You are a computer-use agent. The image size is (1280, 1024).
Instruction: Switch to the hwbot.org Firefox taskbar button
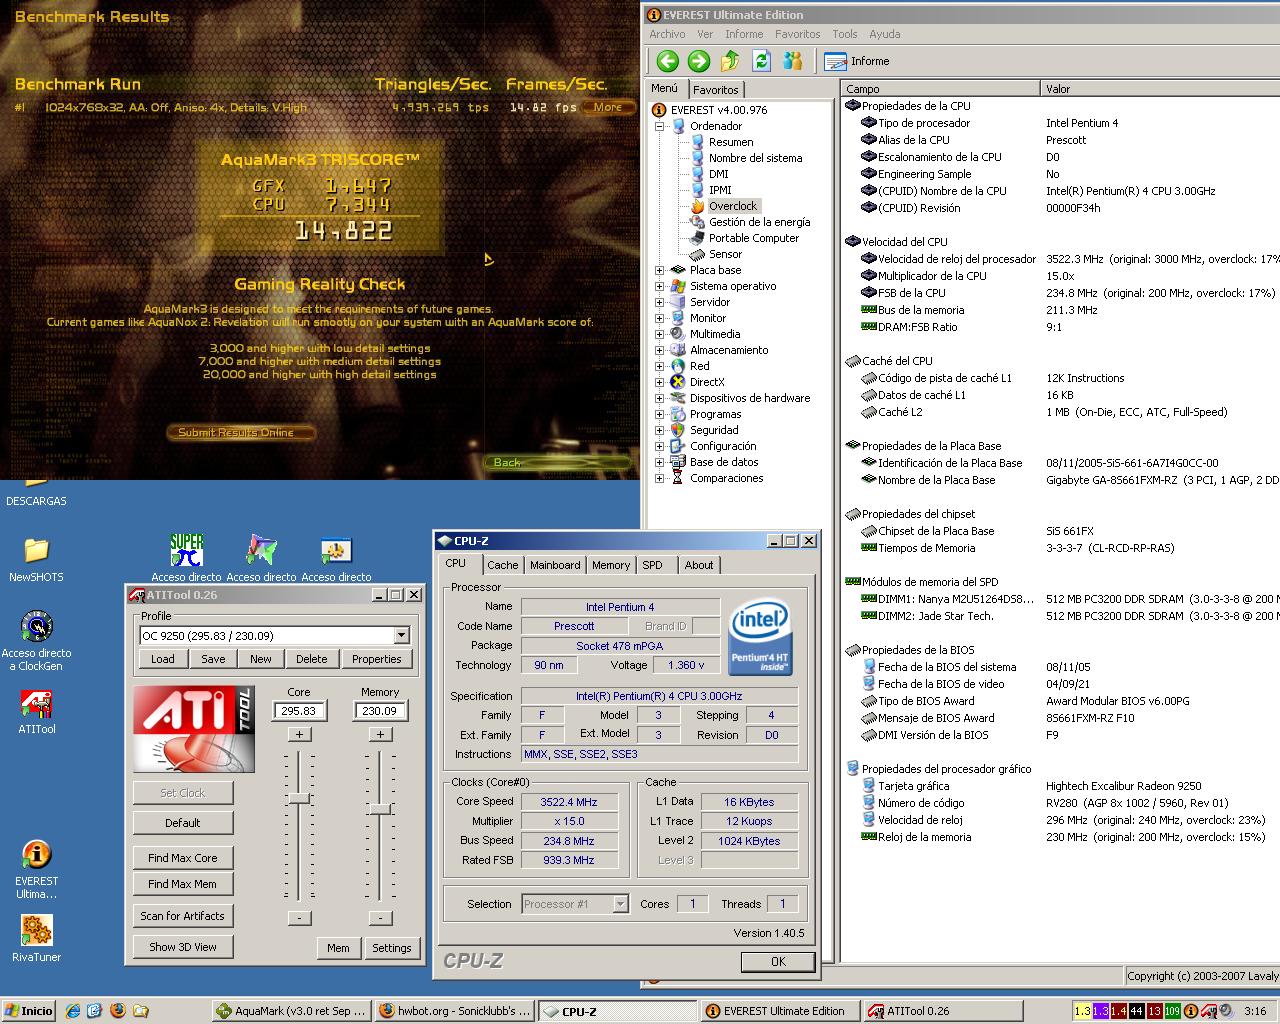(x=455, y=1011)
